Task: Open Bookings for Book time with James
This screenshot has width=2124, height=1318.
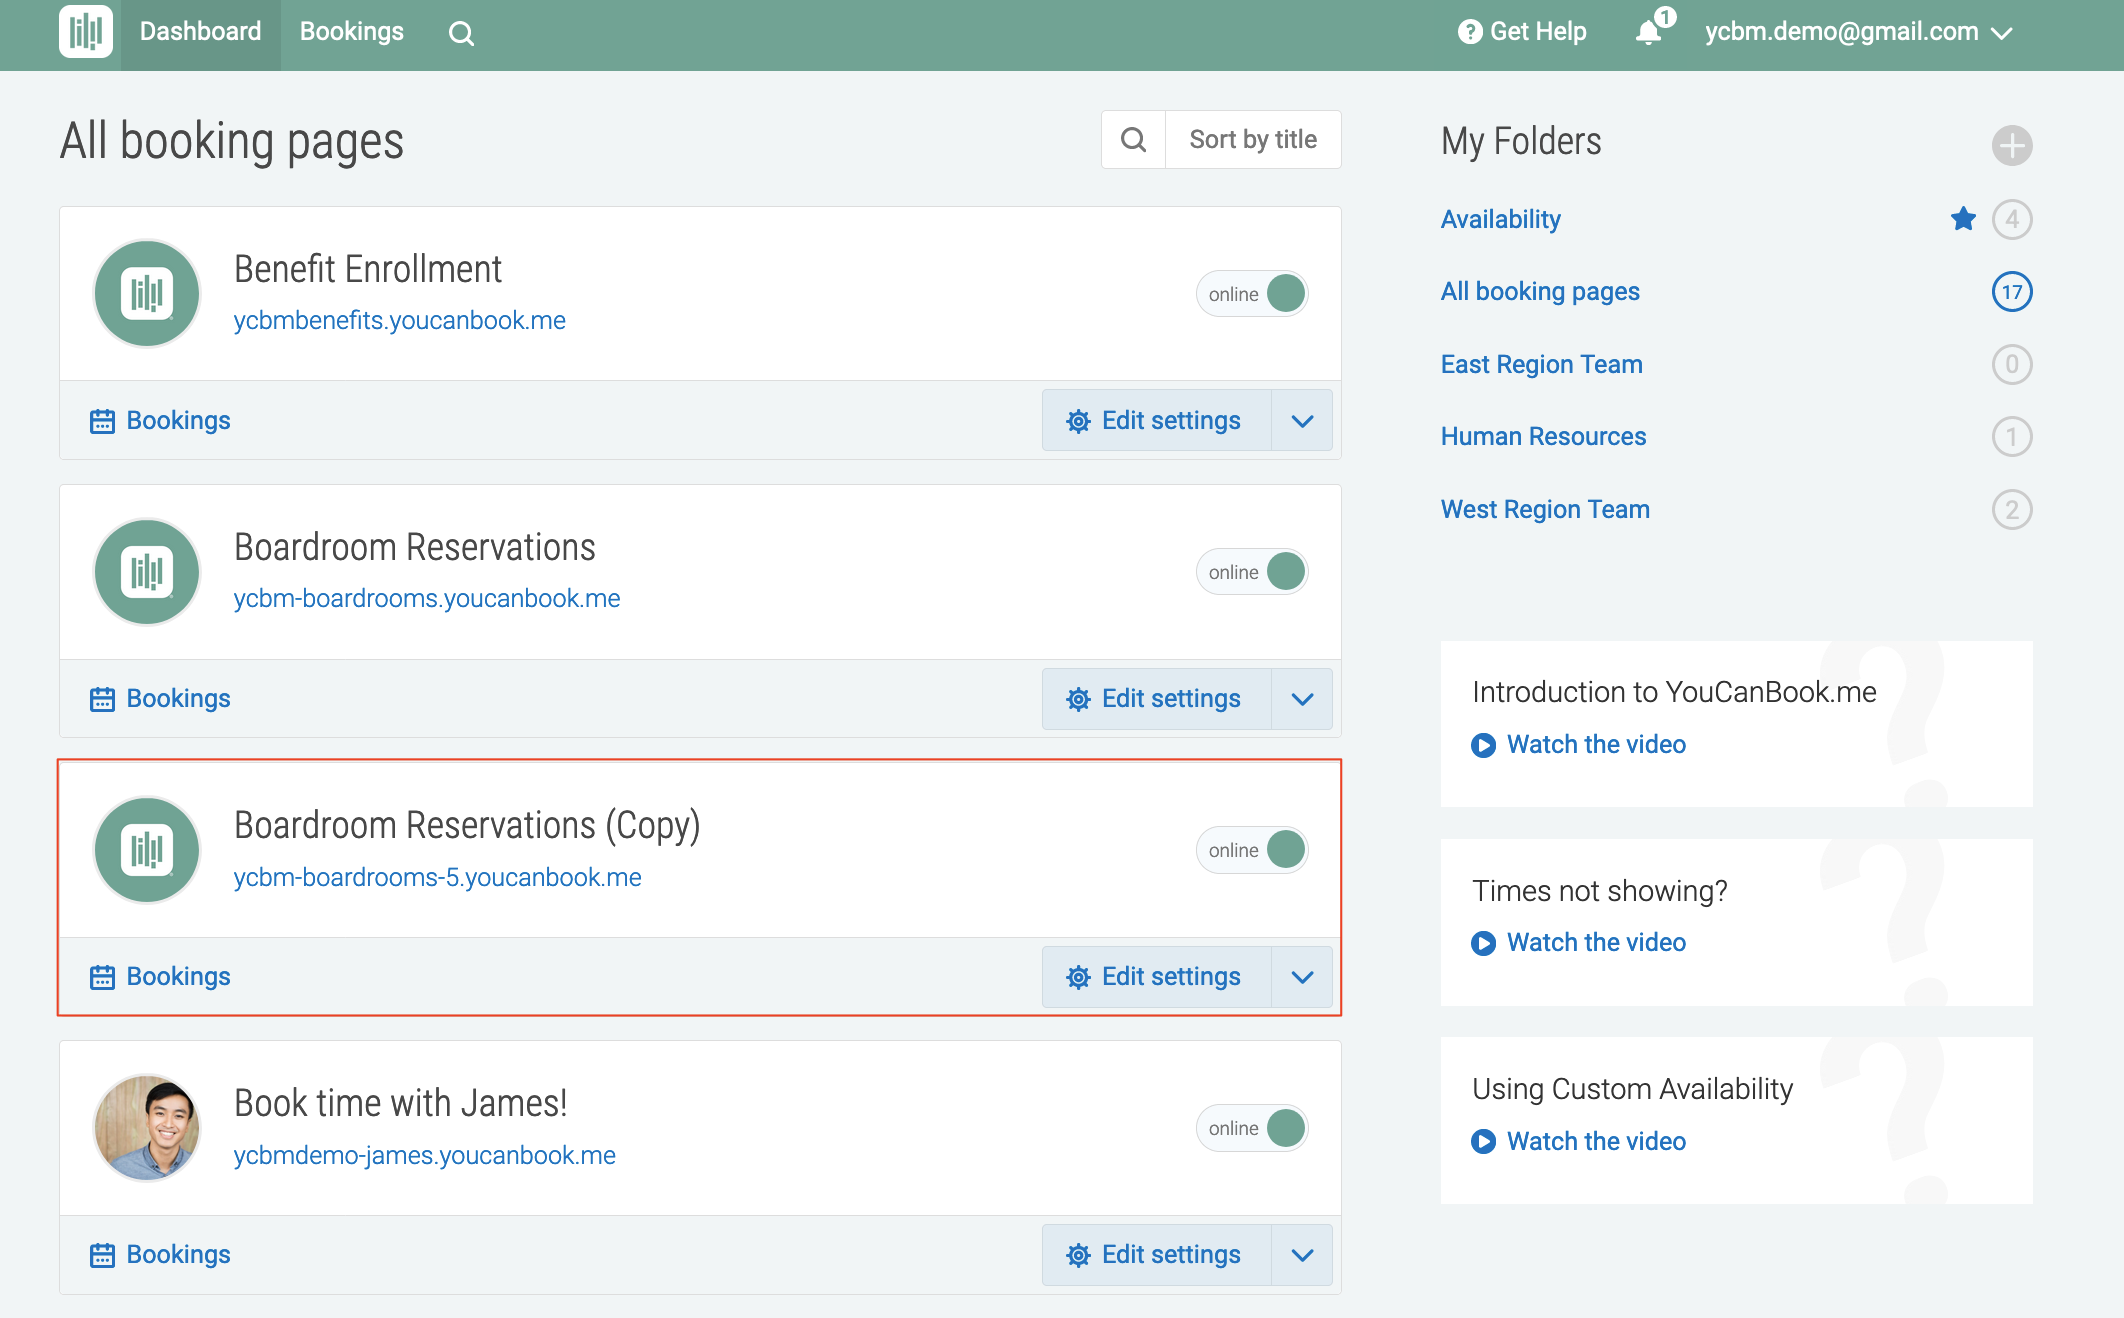Action: (x=160, y=1255)
